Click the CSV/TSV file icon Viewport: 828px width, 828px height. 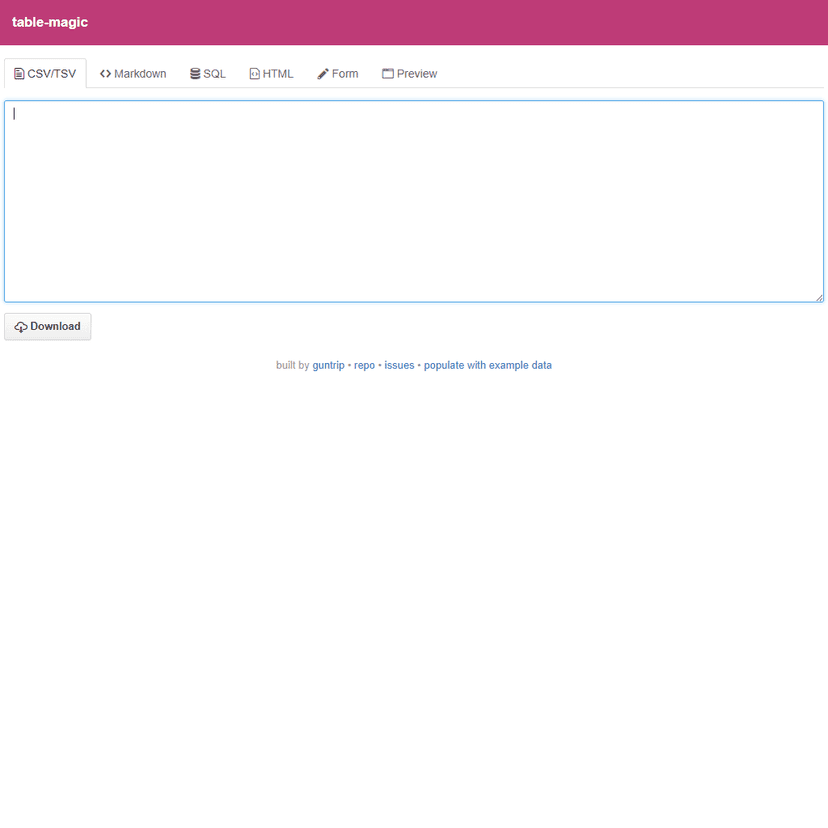[x=19, y=74]
